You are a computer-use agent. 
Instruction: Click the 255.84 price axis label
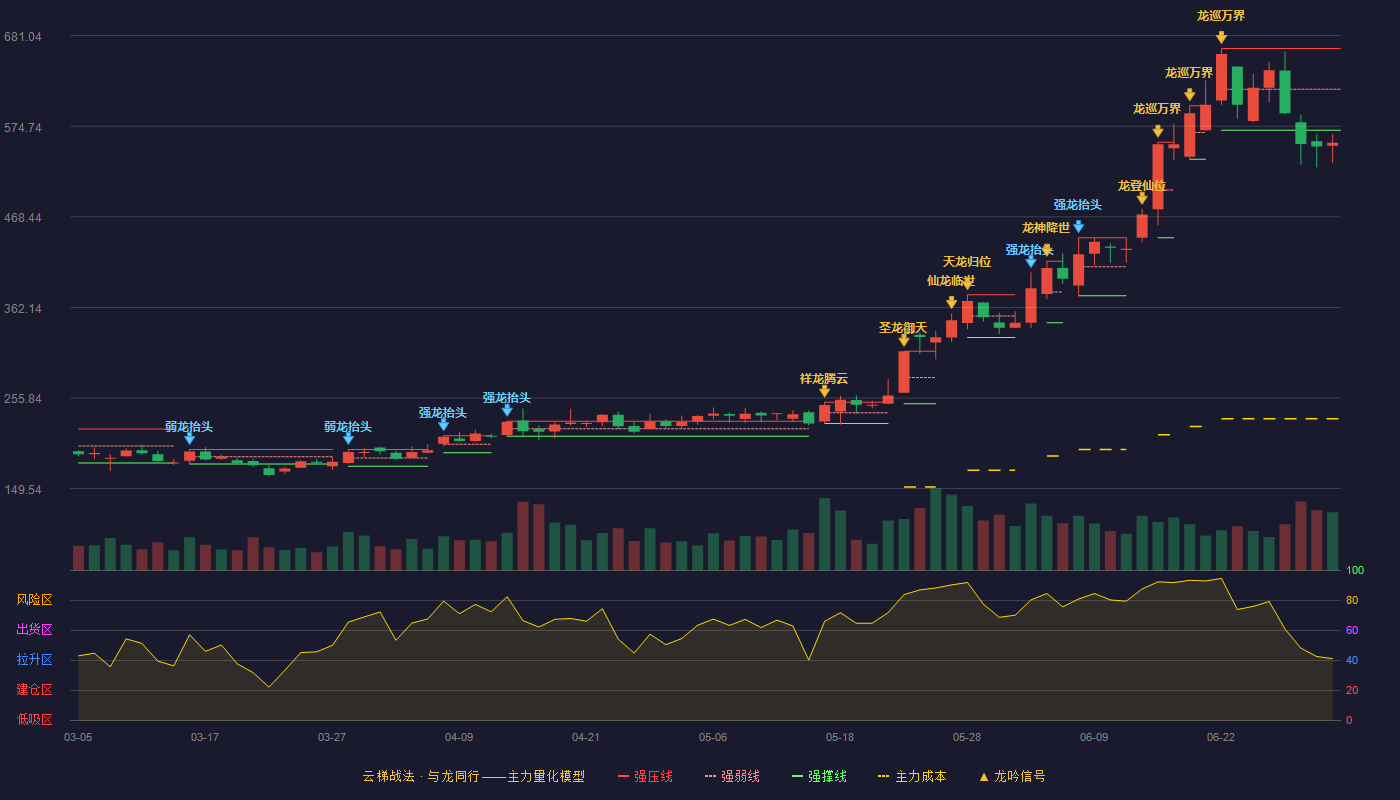click(23, 399)
